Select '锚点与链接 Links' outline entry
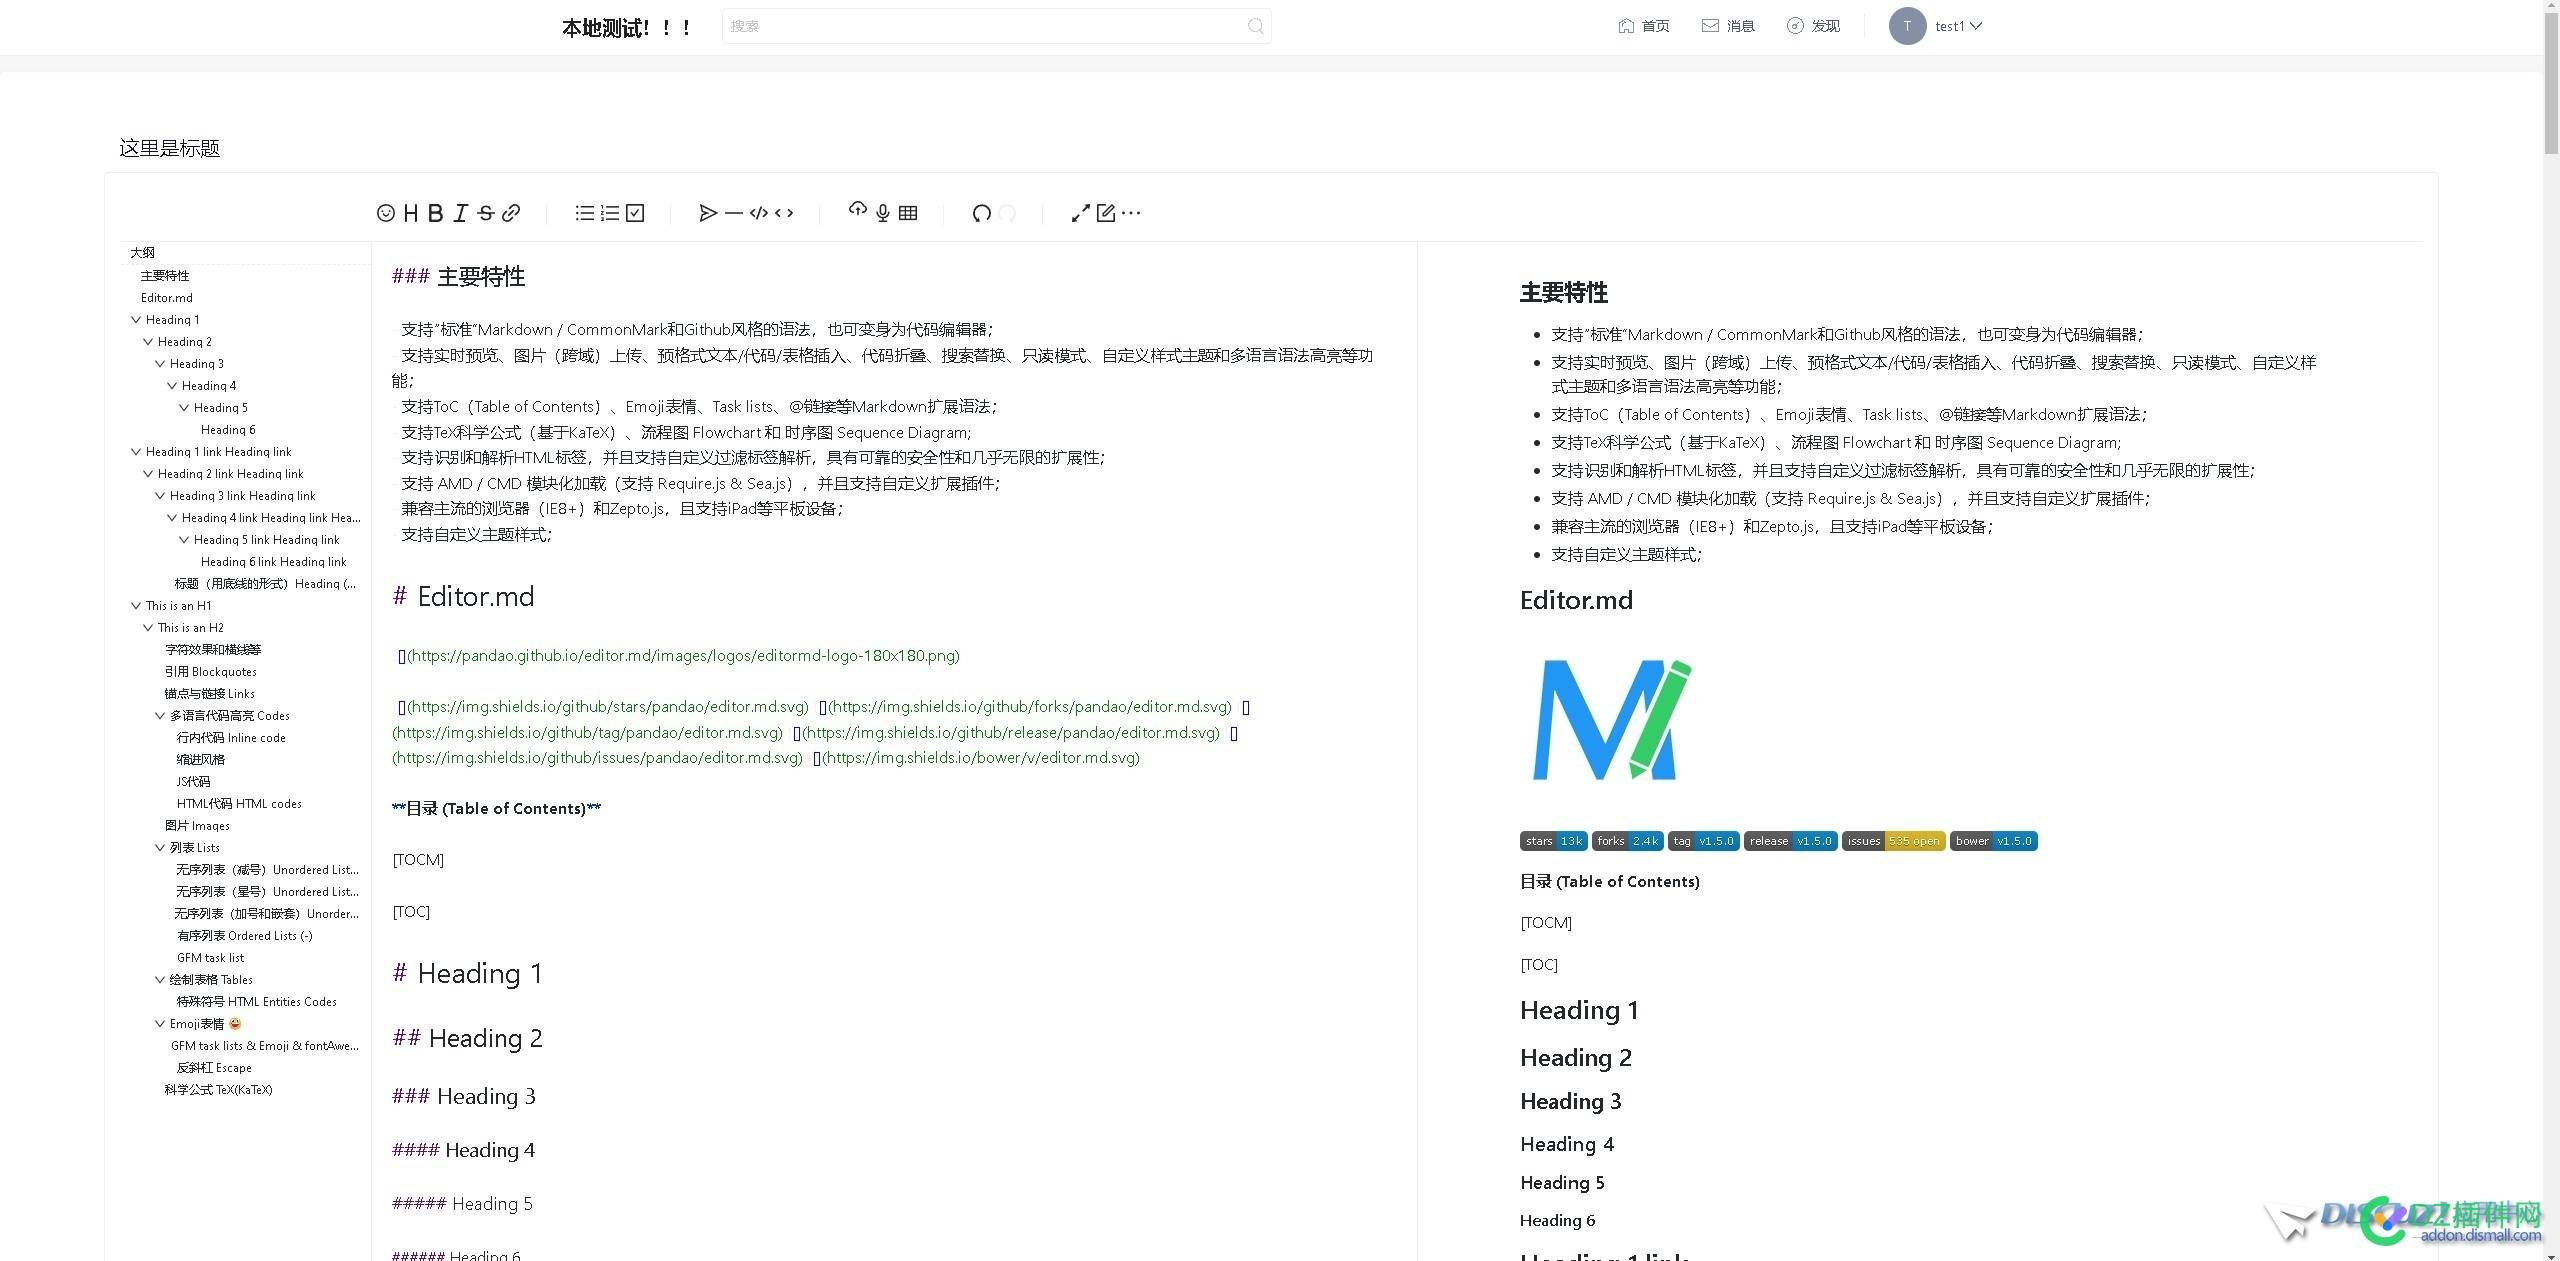The image size is (2560, 1261). tap(210, 694)
